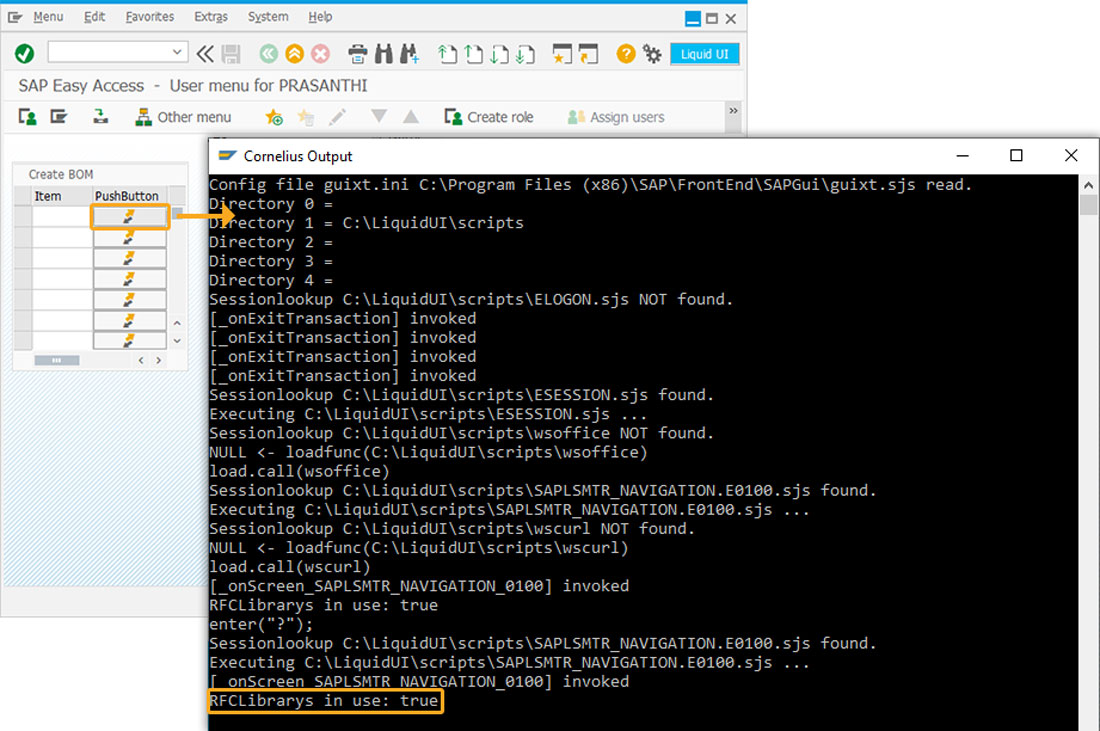This screenshot has width=1100, height=731.
Task: Click Move Favorites Up triangle icon
Action: [411, 116]
